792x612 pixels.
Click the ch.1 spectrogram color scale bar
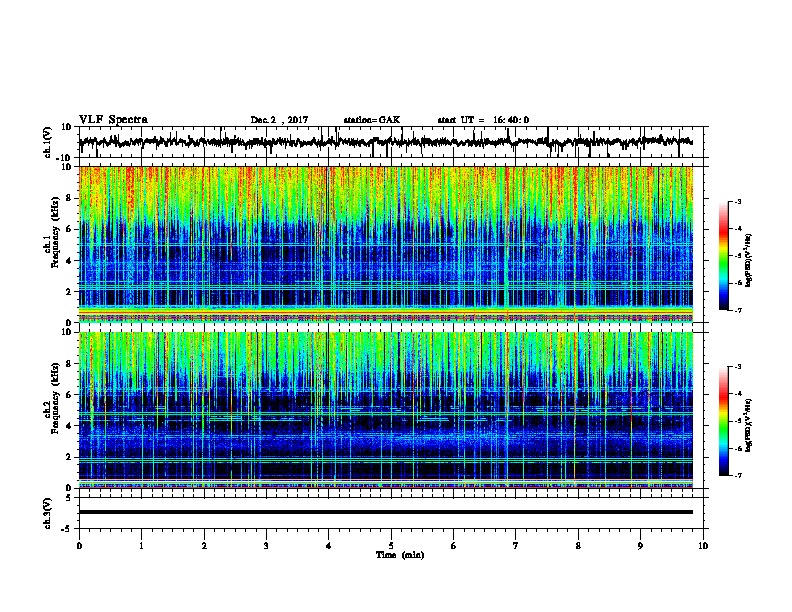pyautogui.click(x=723, y=256)
